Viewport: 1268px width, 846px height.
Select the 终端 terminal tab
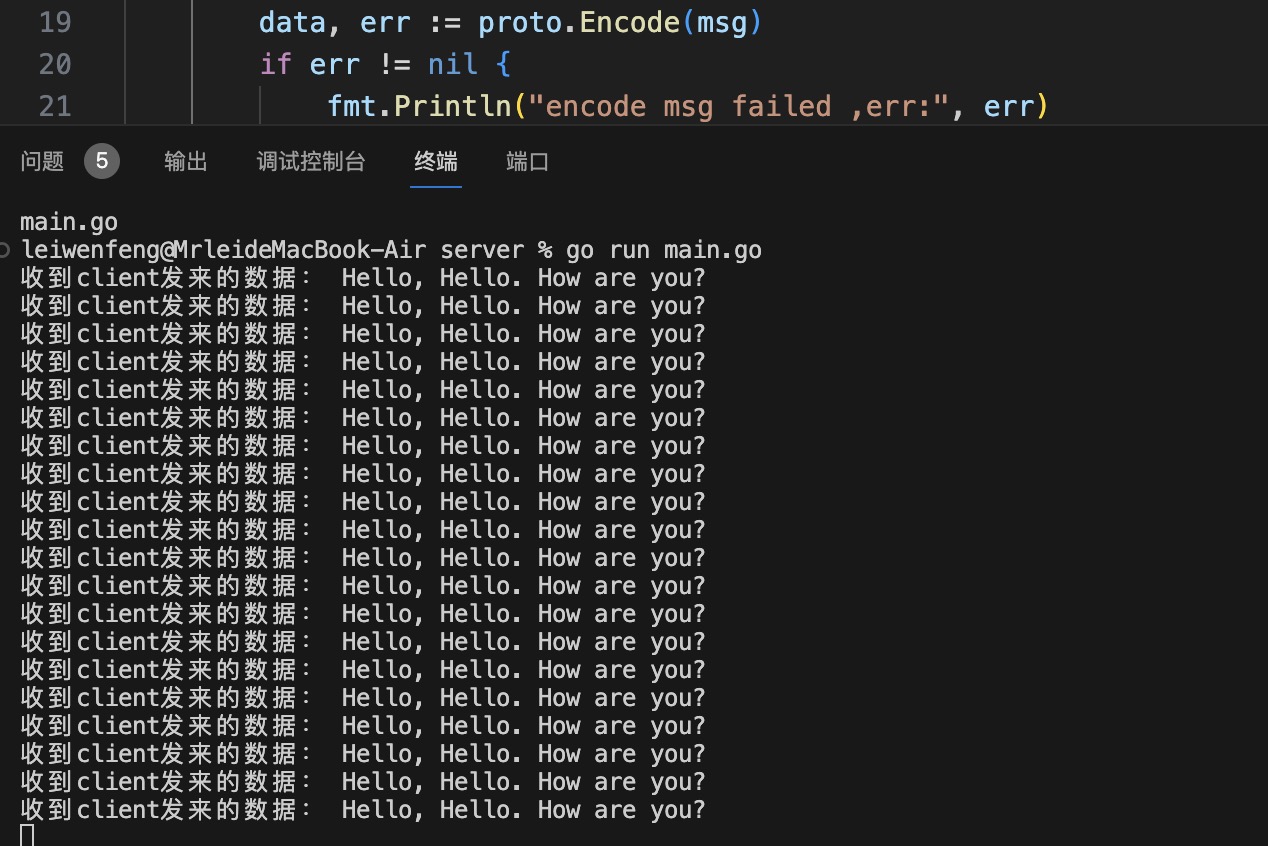[x=436, y=161]
